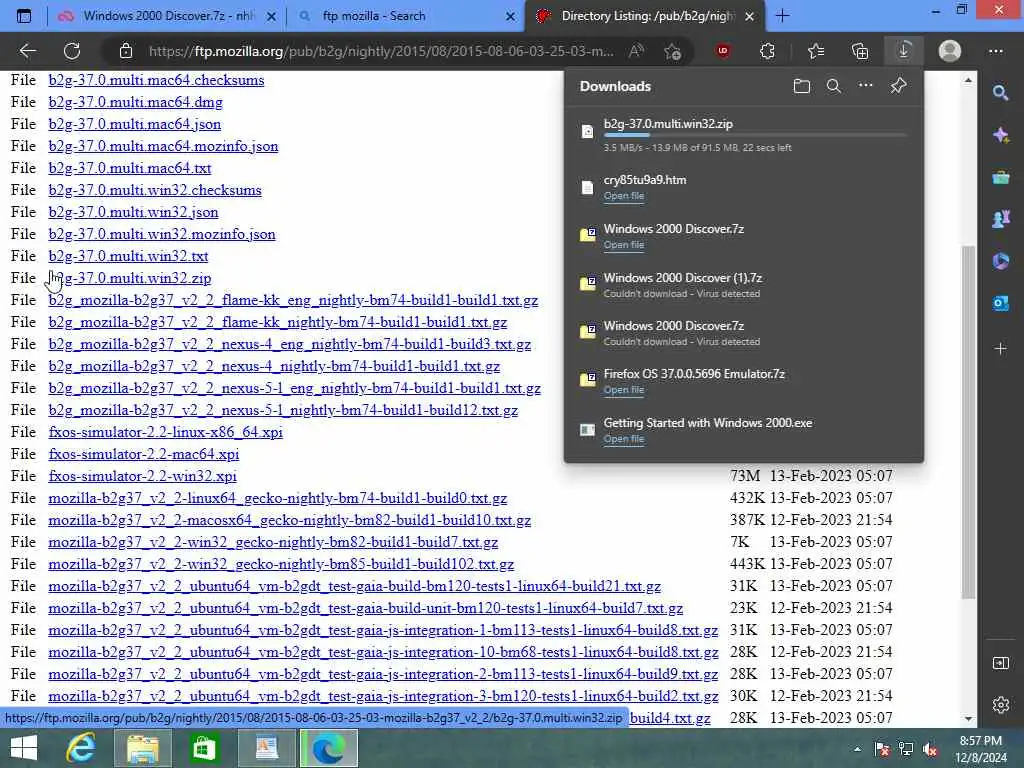Click the b2g-37.0.multi.win32.zip page link
Image resolution: width=1024 pixels, height=768 pixels.
[x=129, y=278]
